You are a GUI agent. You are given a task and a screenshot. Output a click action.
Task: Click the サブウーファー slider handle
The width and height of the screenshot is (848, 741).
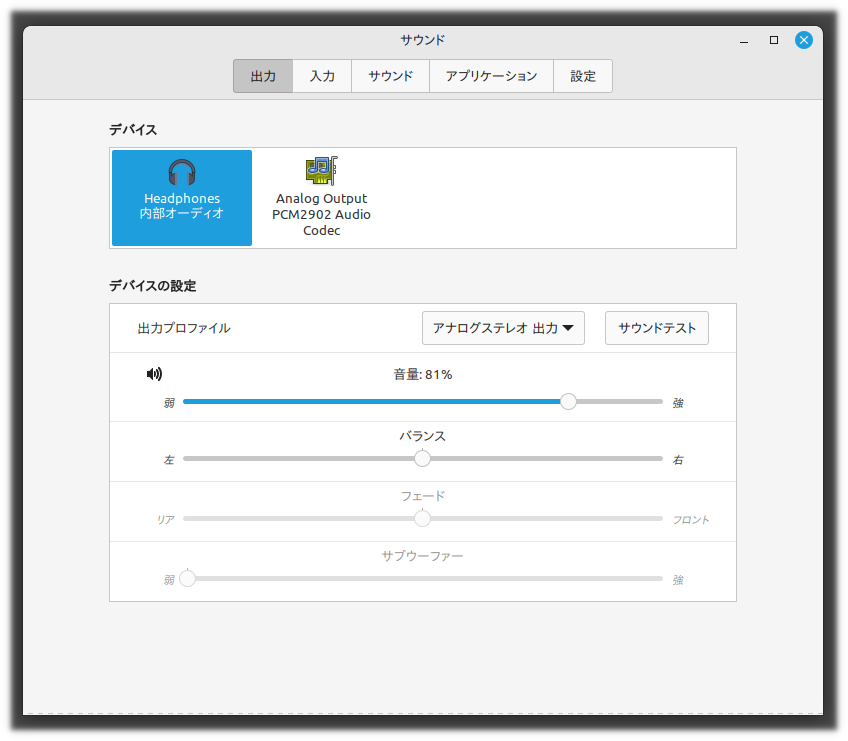187,578
